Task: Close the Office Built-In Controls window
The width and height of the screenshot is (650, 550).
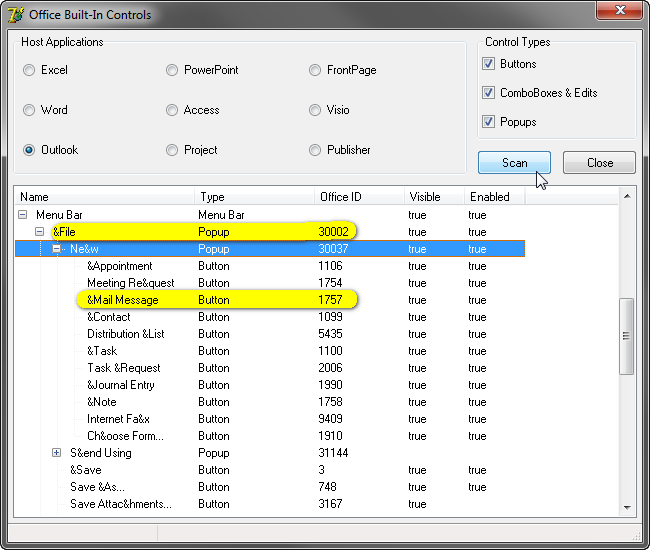Action: [x=620, y=10]
